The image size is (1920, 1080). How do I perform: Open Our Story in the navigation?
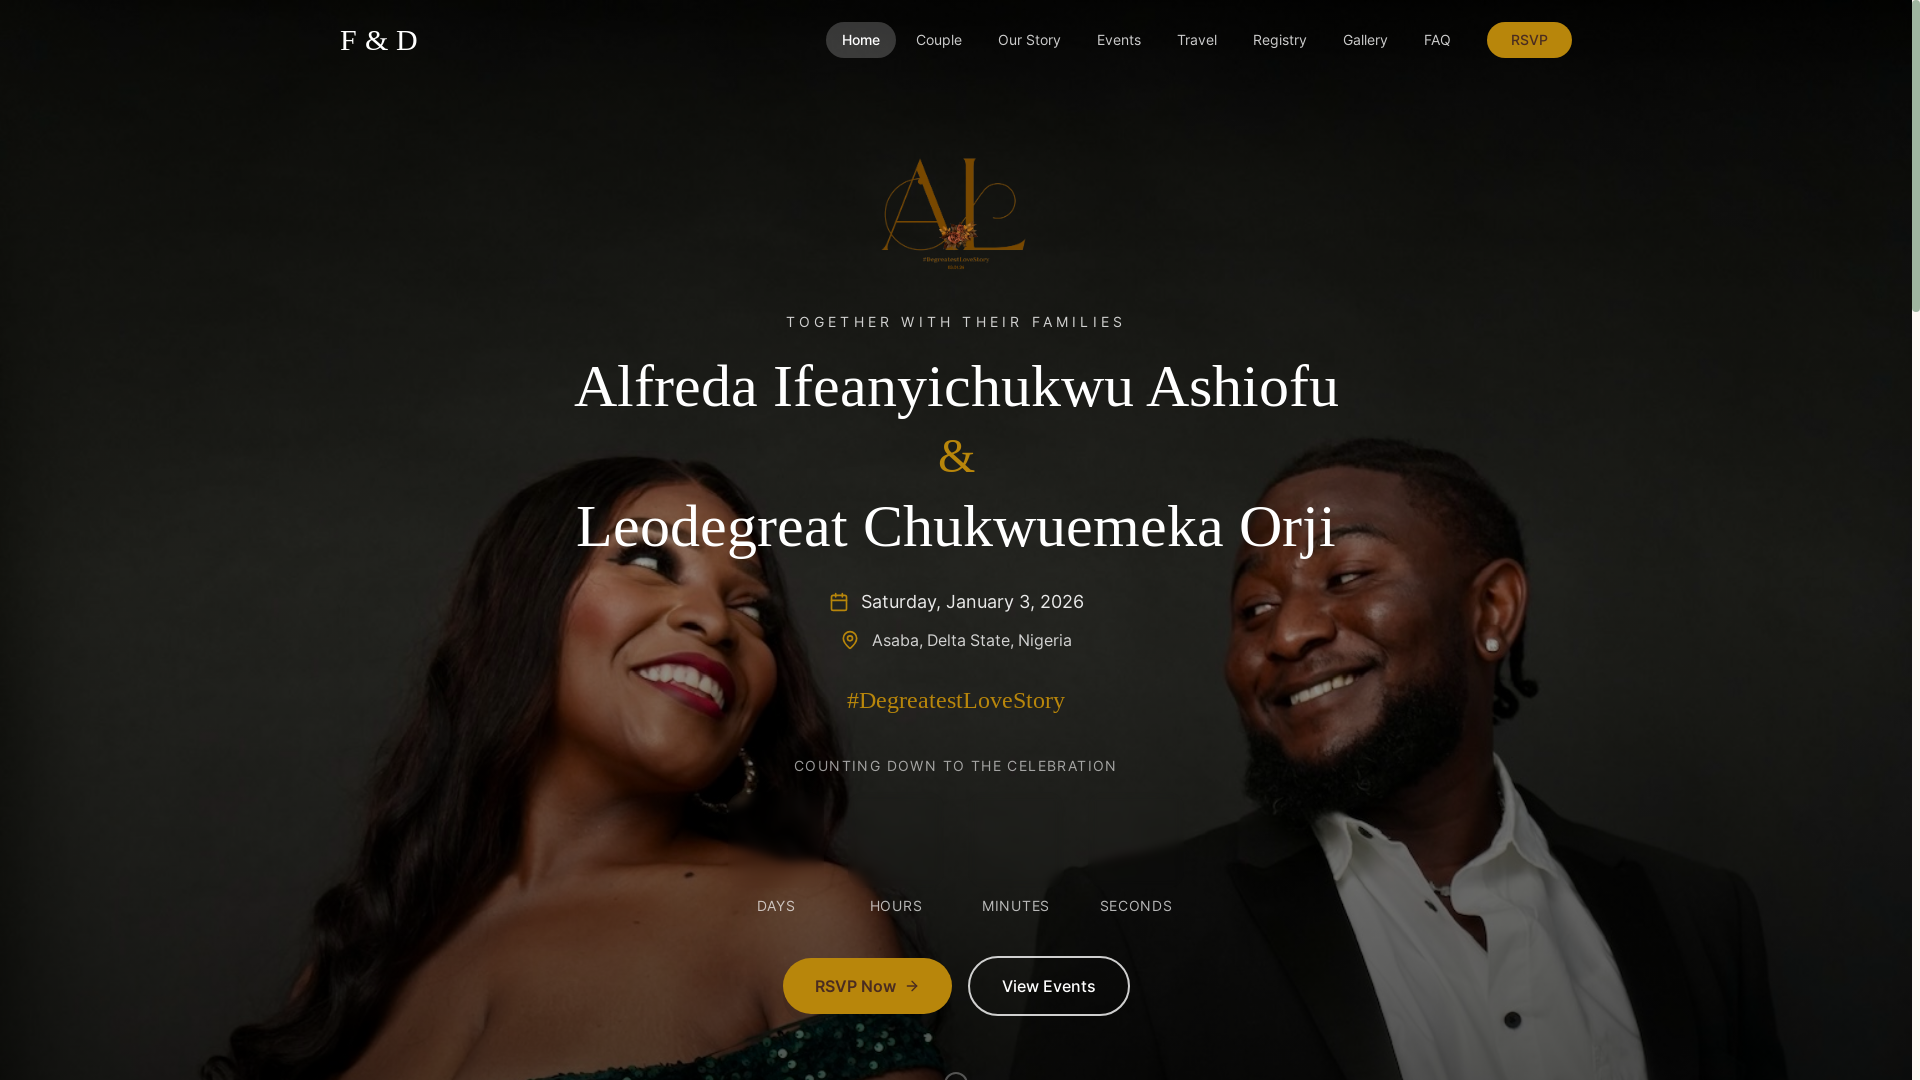pyautogui.click(x=1029, y=40)
